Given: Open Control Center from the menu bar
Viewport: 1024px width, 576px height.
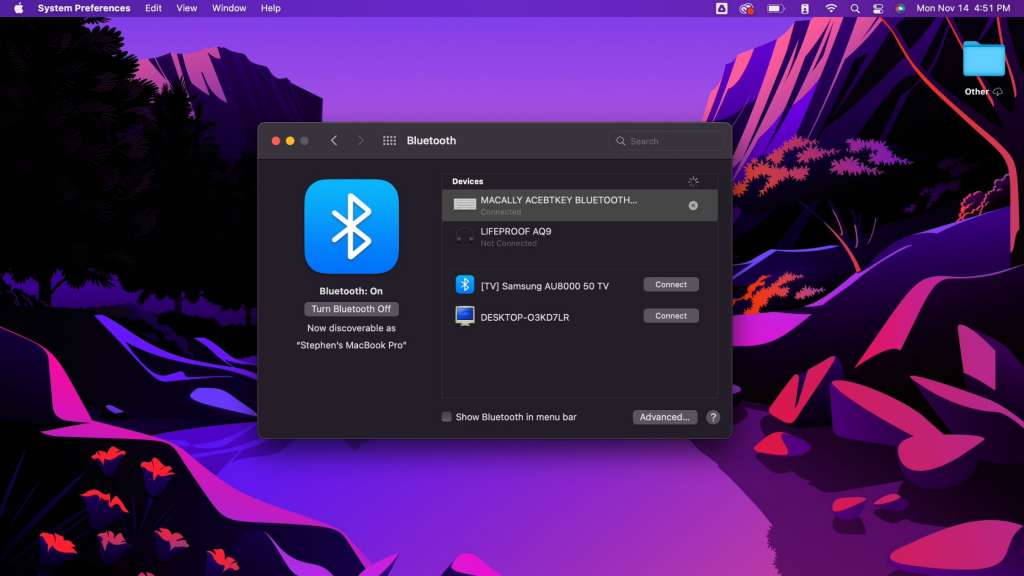Looking at the screenshot, I should pos(878,8).
